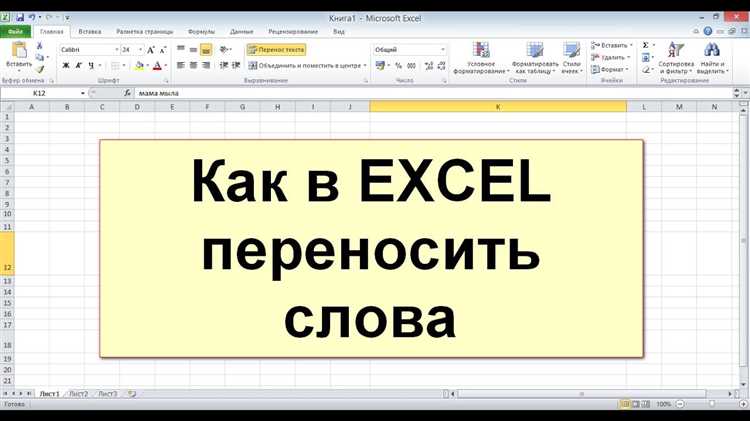Toggle Middle Align vertical alignment
This screenshot has width=750, height=421.
click(x=193, y=49)
